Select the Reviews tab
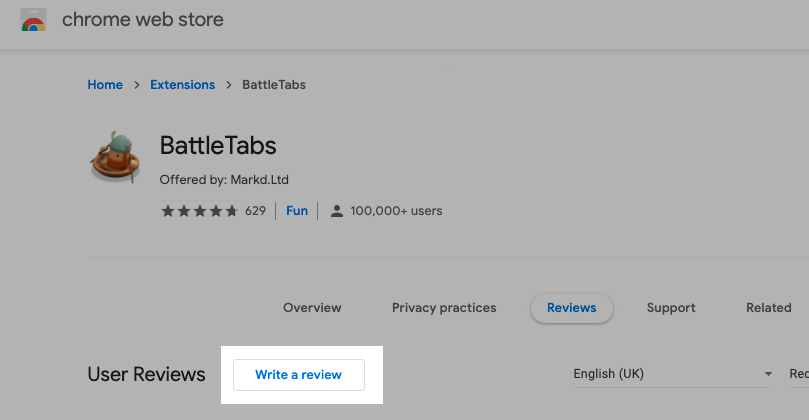The height and width of the screenshot is (420, 809). click(x=572, y=308)
